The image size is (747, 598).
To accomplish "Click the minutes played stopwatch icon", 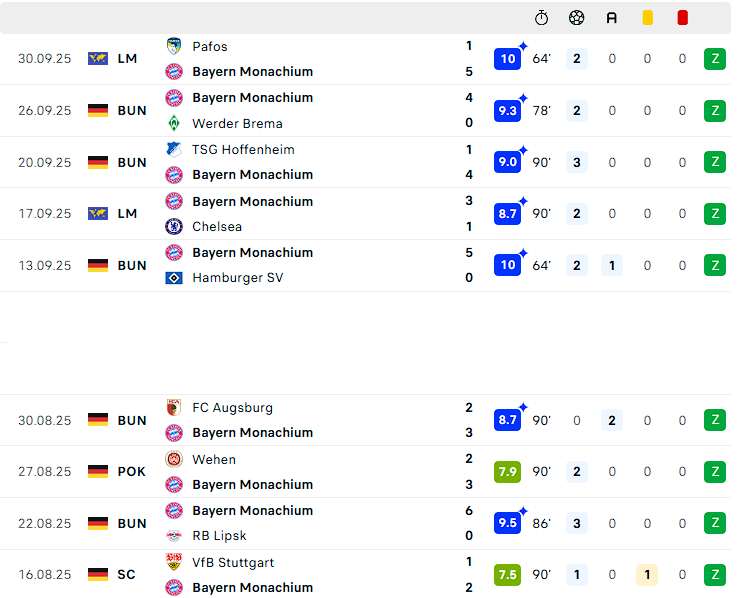I will (x=541, y=18).
